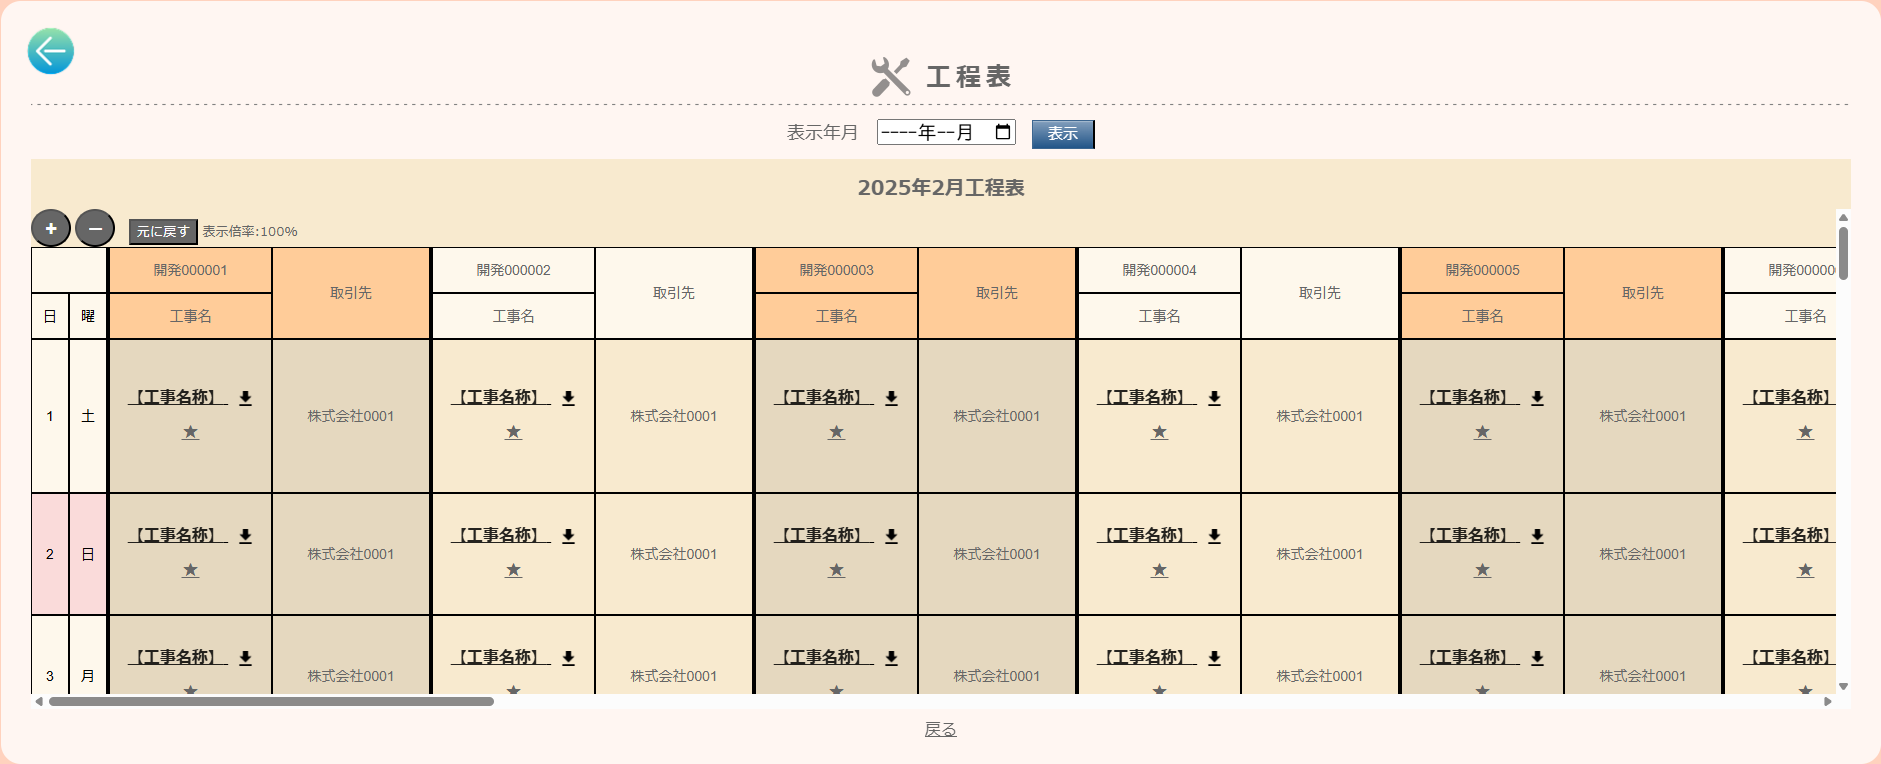Click download arrow for 開発000001 on day 1
The image size is (1881, 764).
tap(245, 398)
